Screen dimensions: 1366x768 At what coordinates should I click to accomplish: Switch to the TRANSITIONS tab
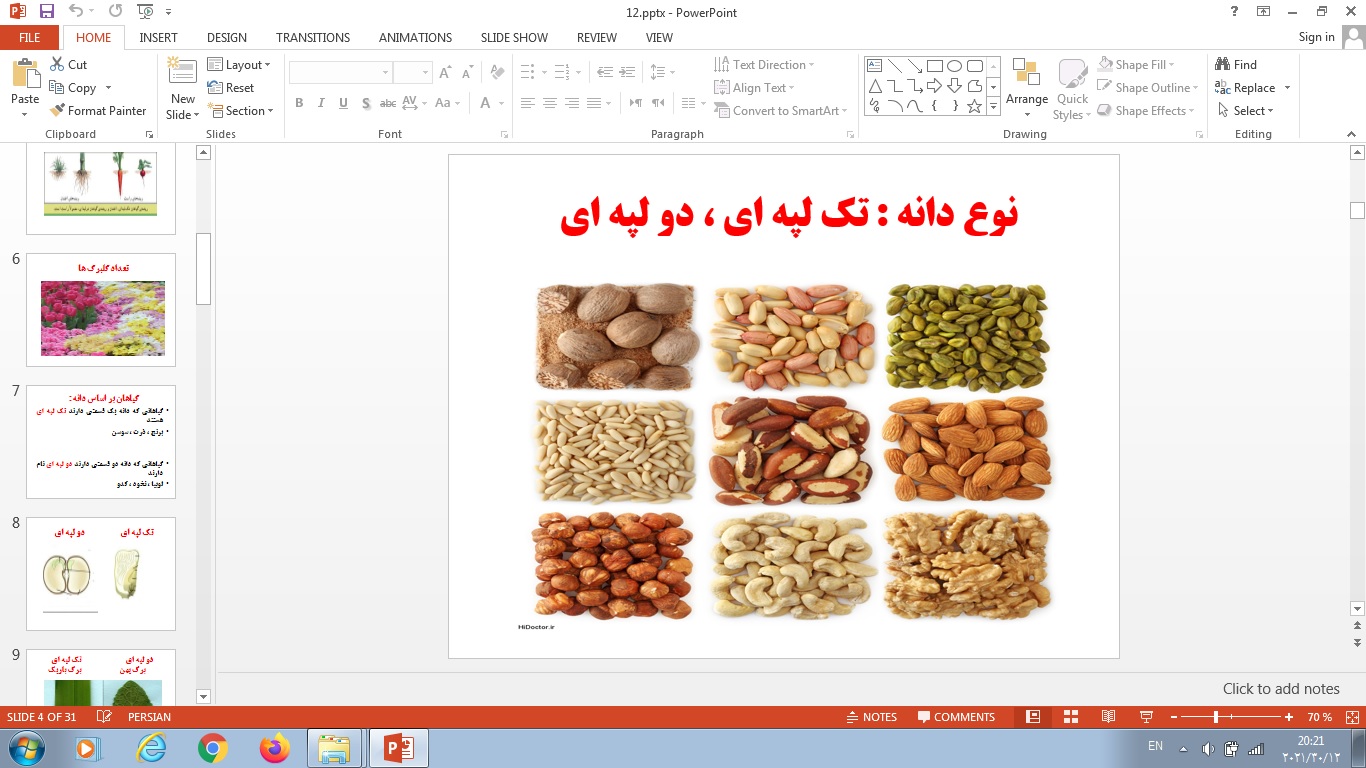coord(313,37)
